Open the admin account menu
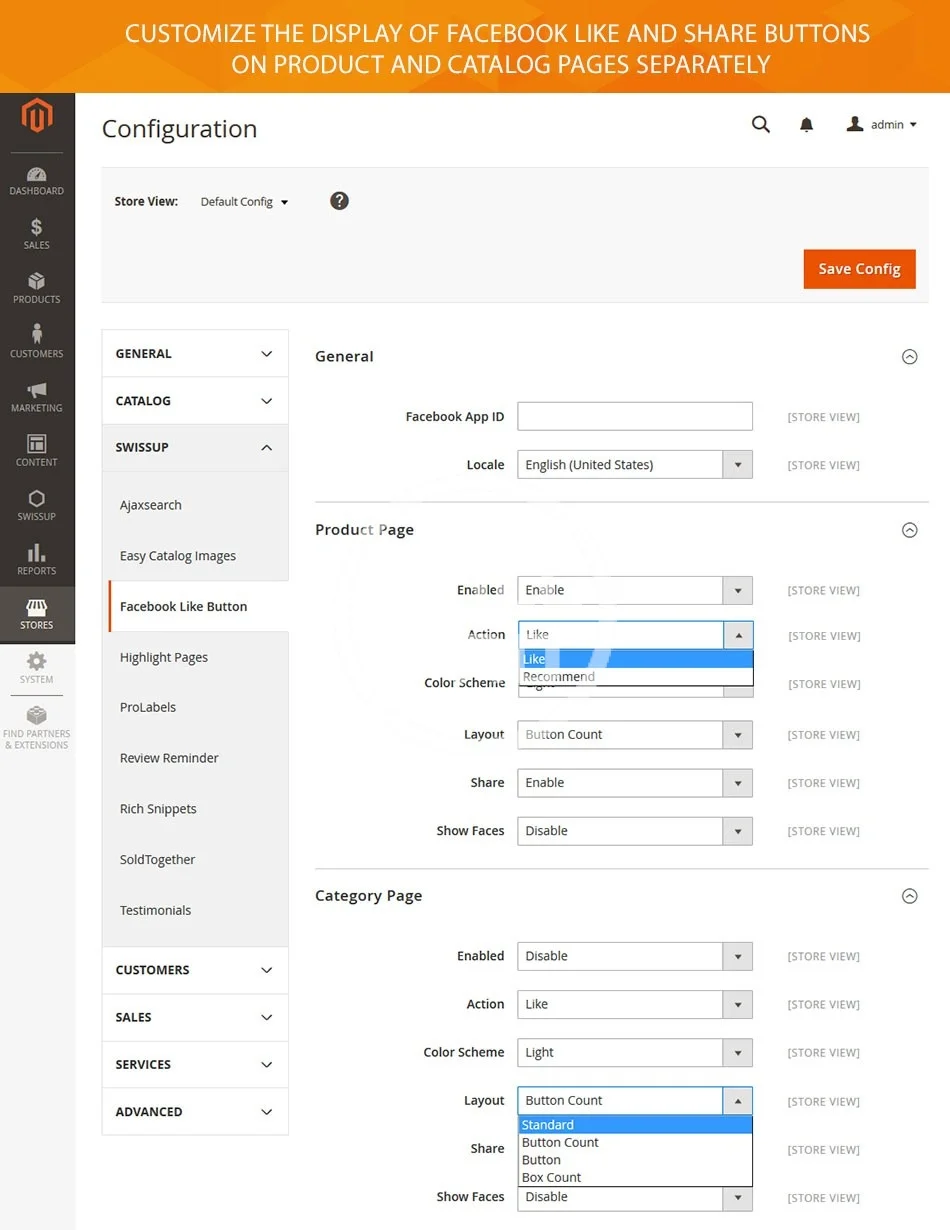The image size is (950, 1230). (882, 125)
